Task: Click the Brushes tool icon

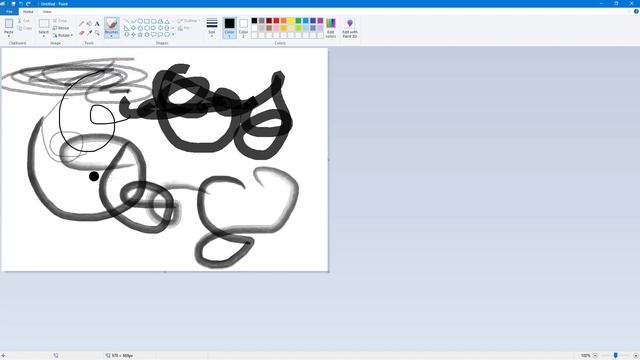Action: point(111,23)
